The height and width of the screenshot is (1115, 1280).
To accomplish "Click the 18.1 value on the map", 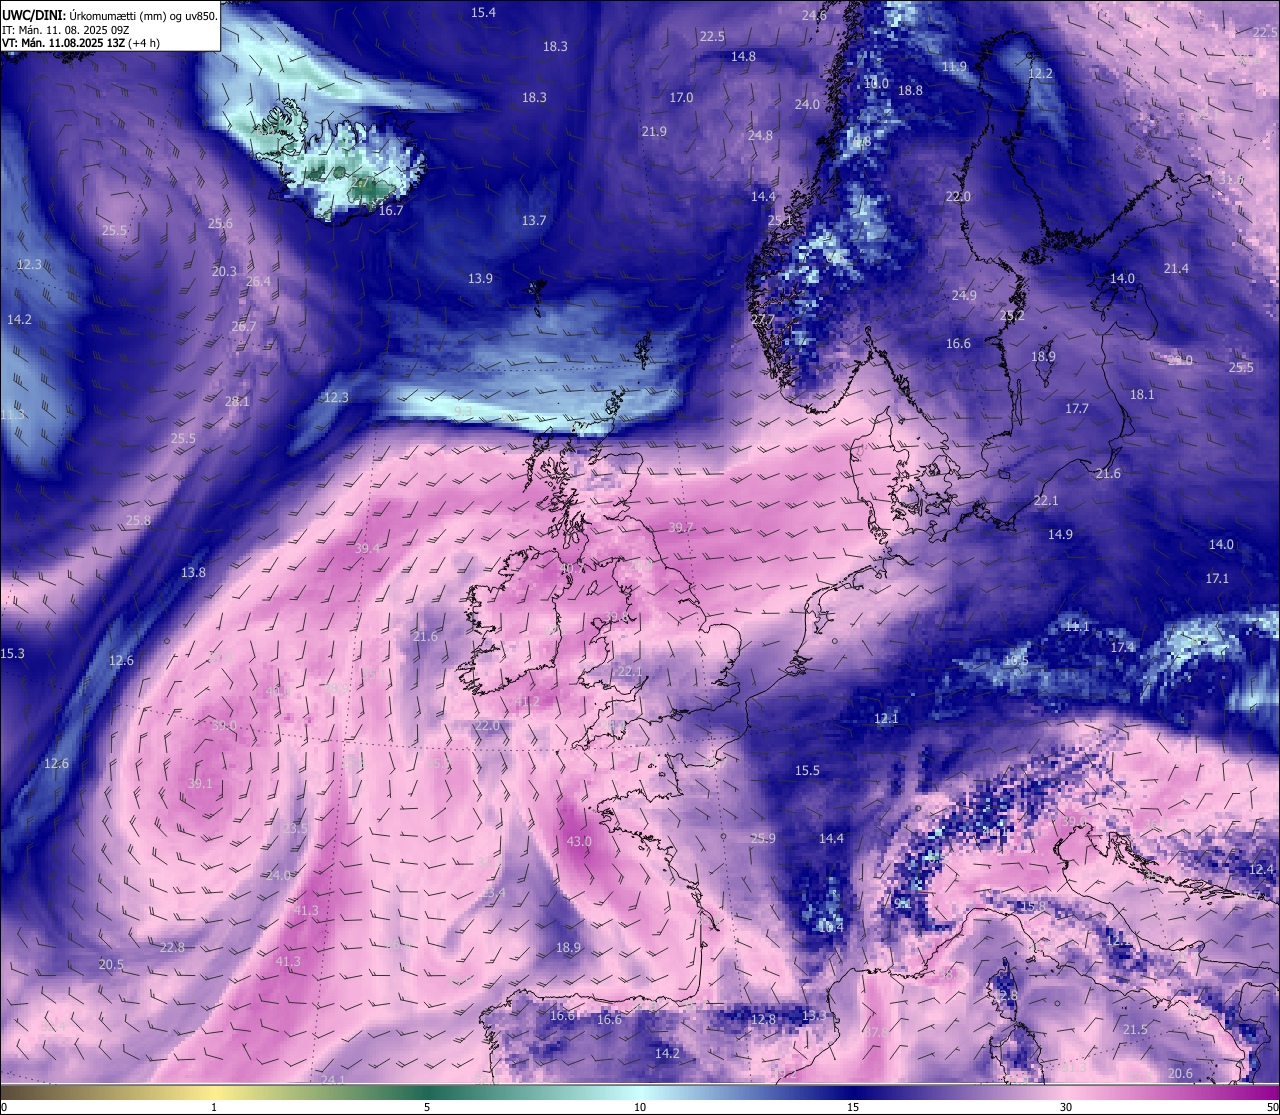I will (x=1142, y=394).
